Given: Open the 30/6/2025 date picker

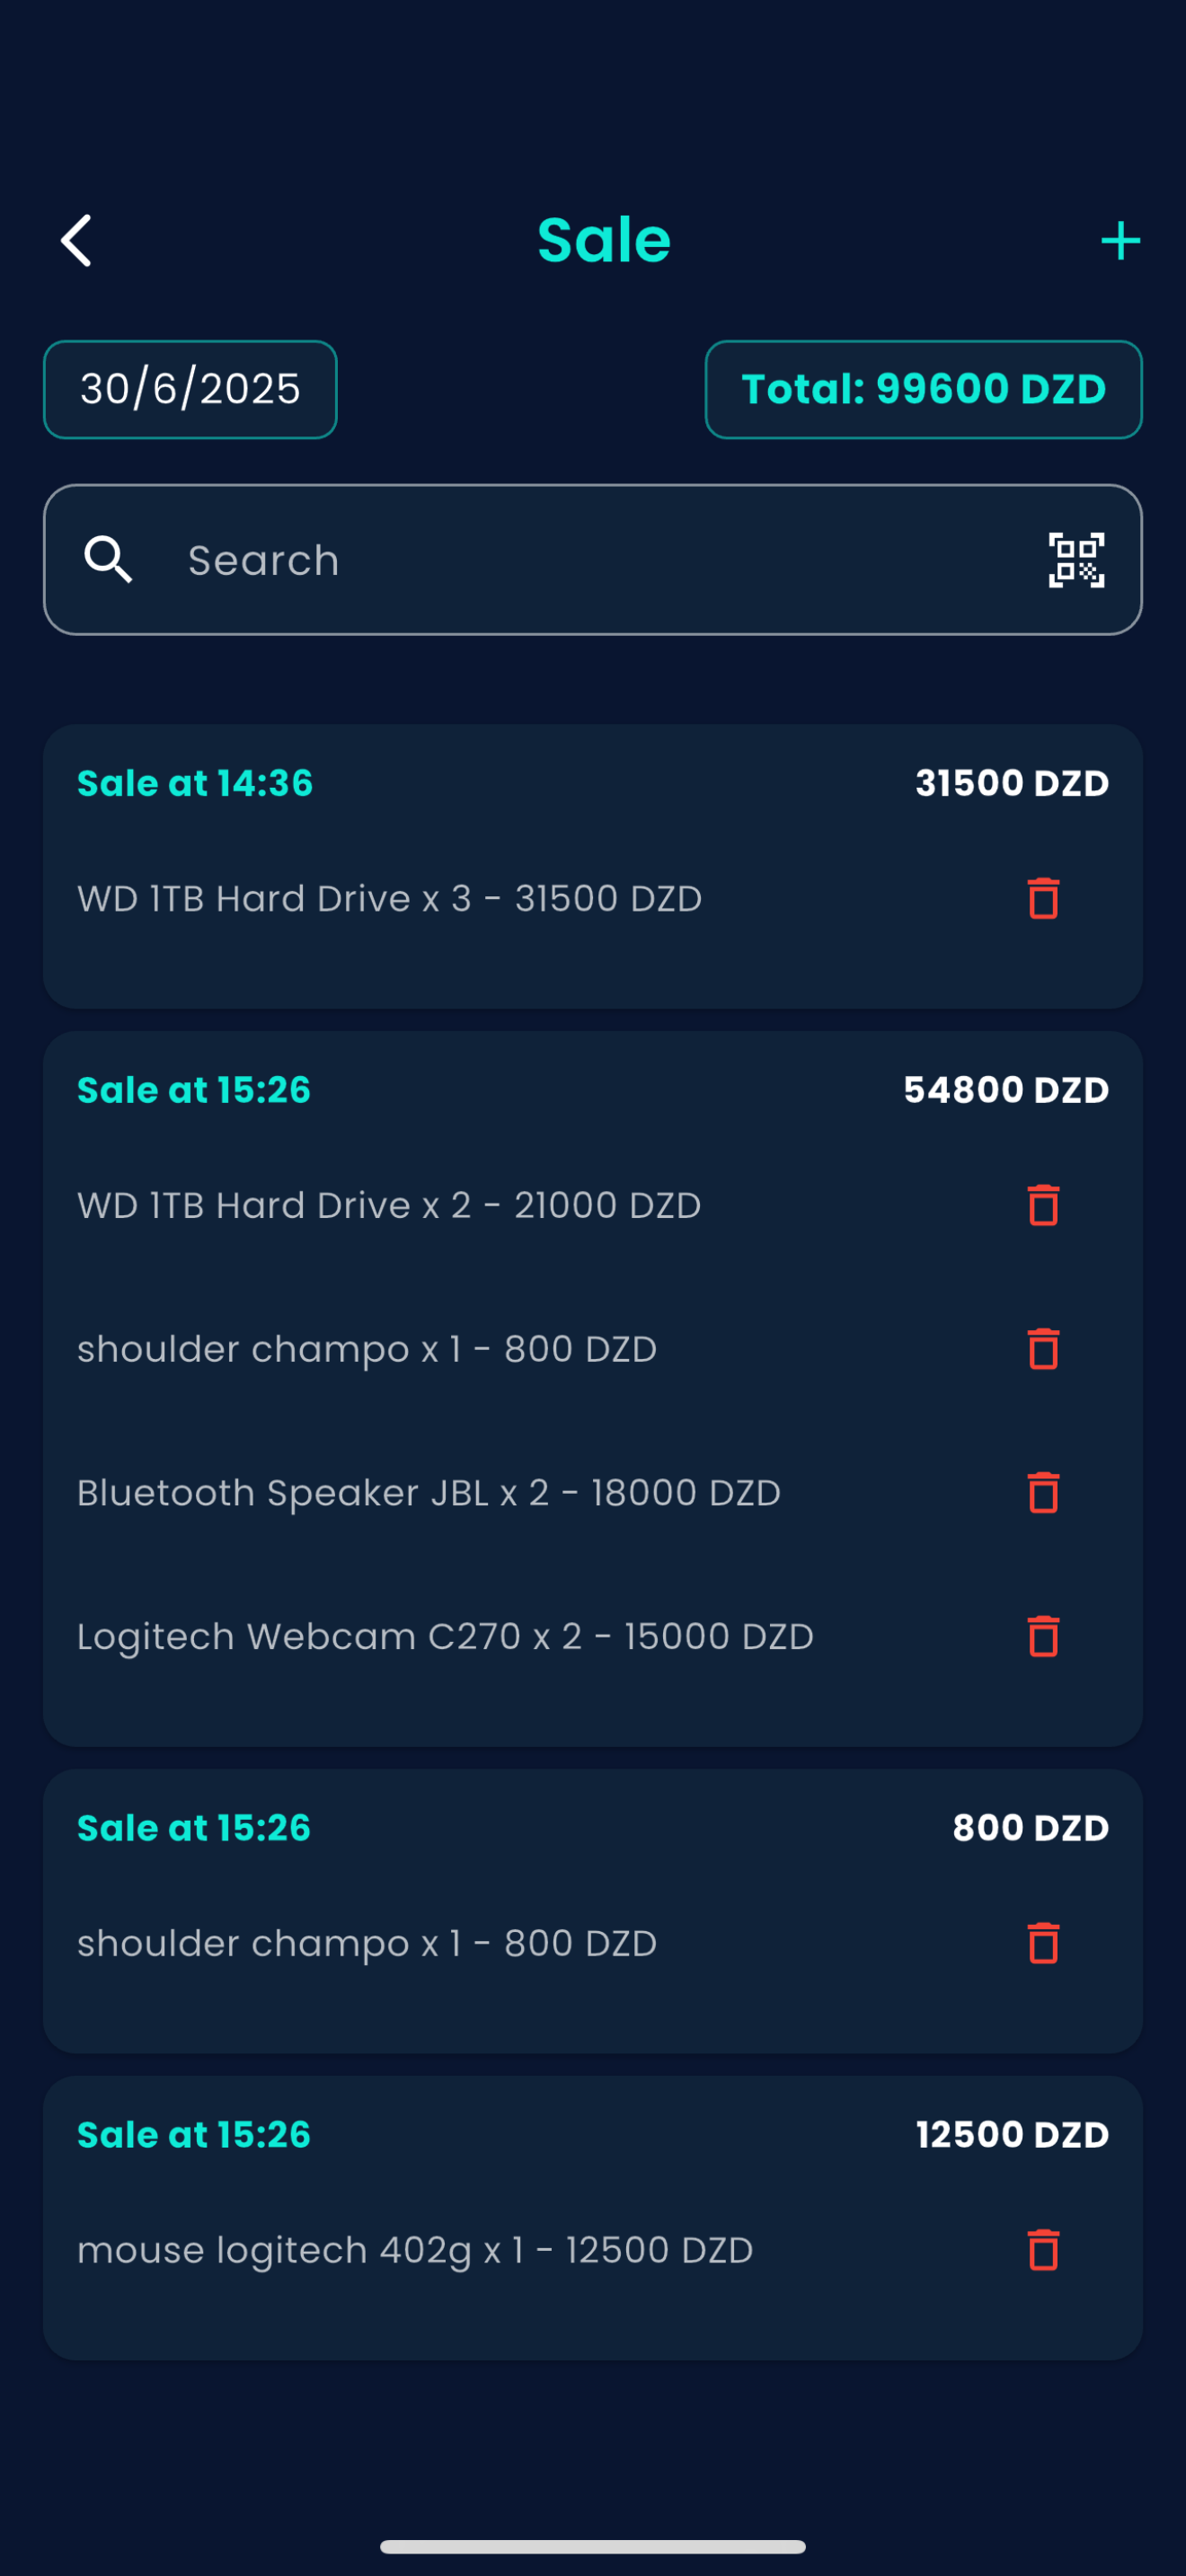Looking at the screenshot, I should coord(190,389).
